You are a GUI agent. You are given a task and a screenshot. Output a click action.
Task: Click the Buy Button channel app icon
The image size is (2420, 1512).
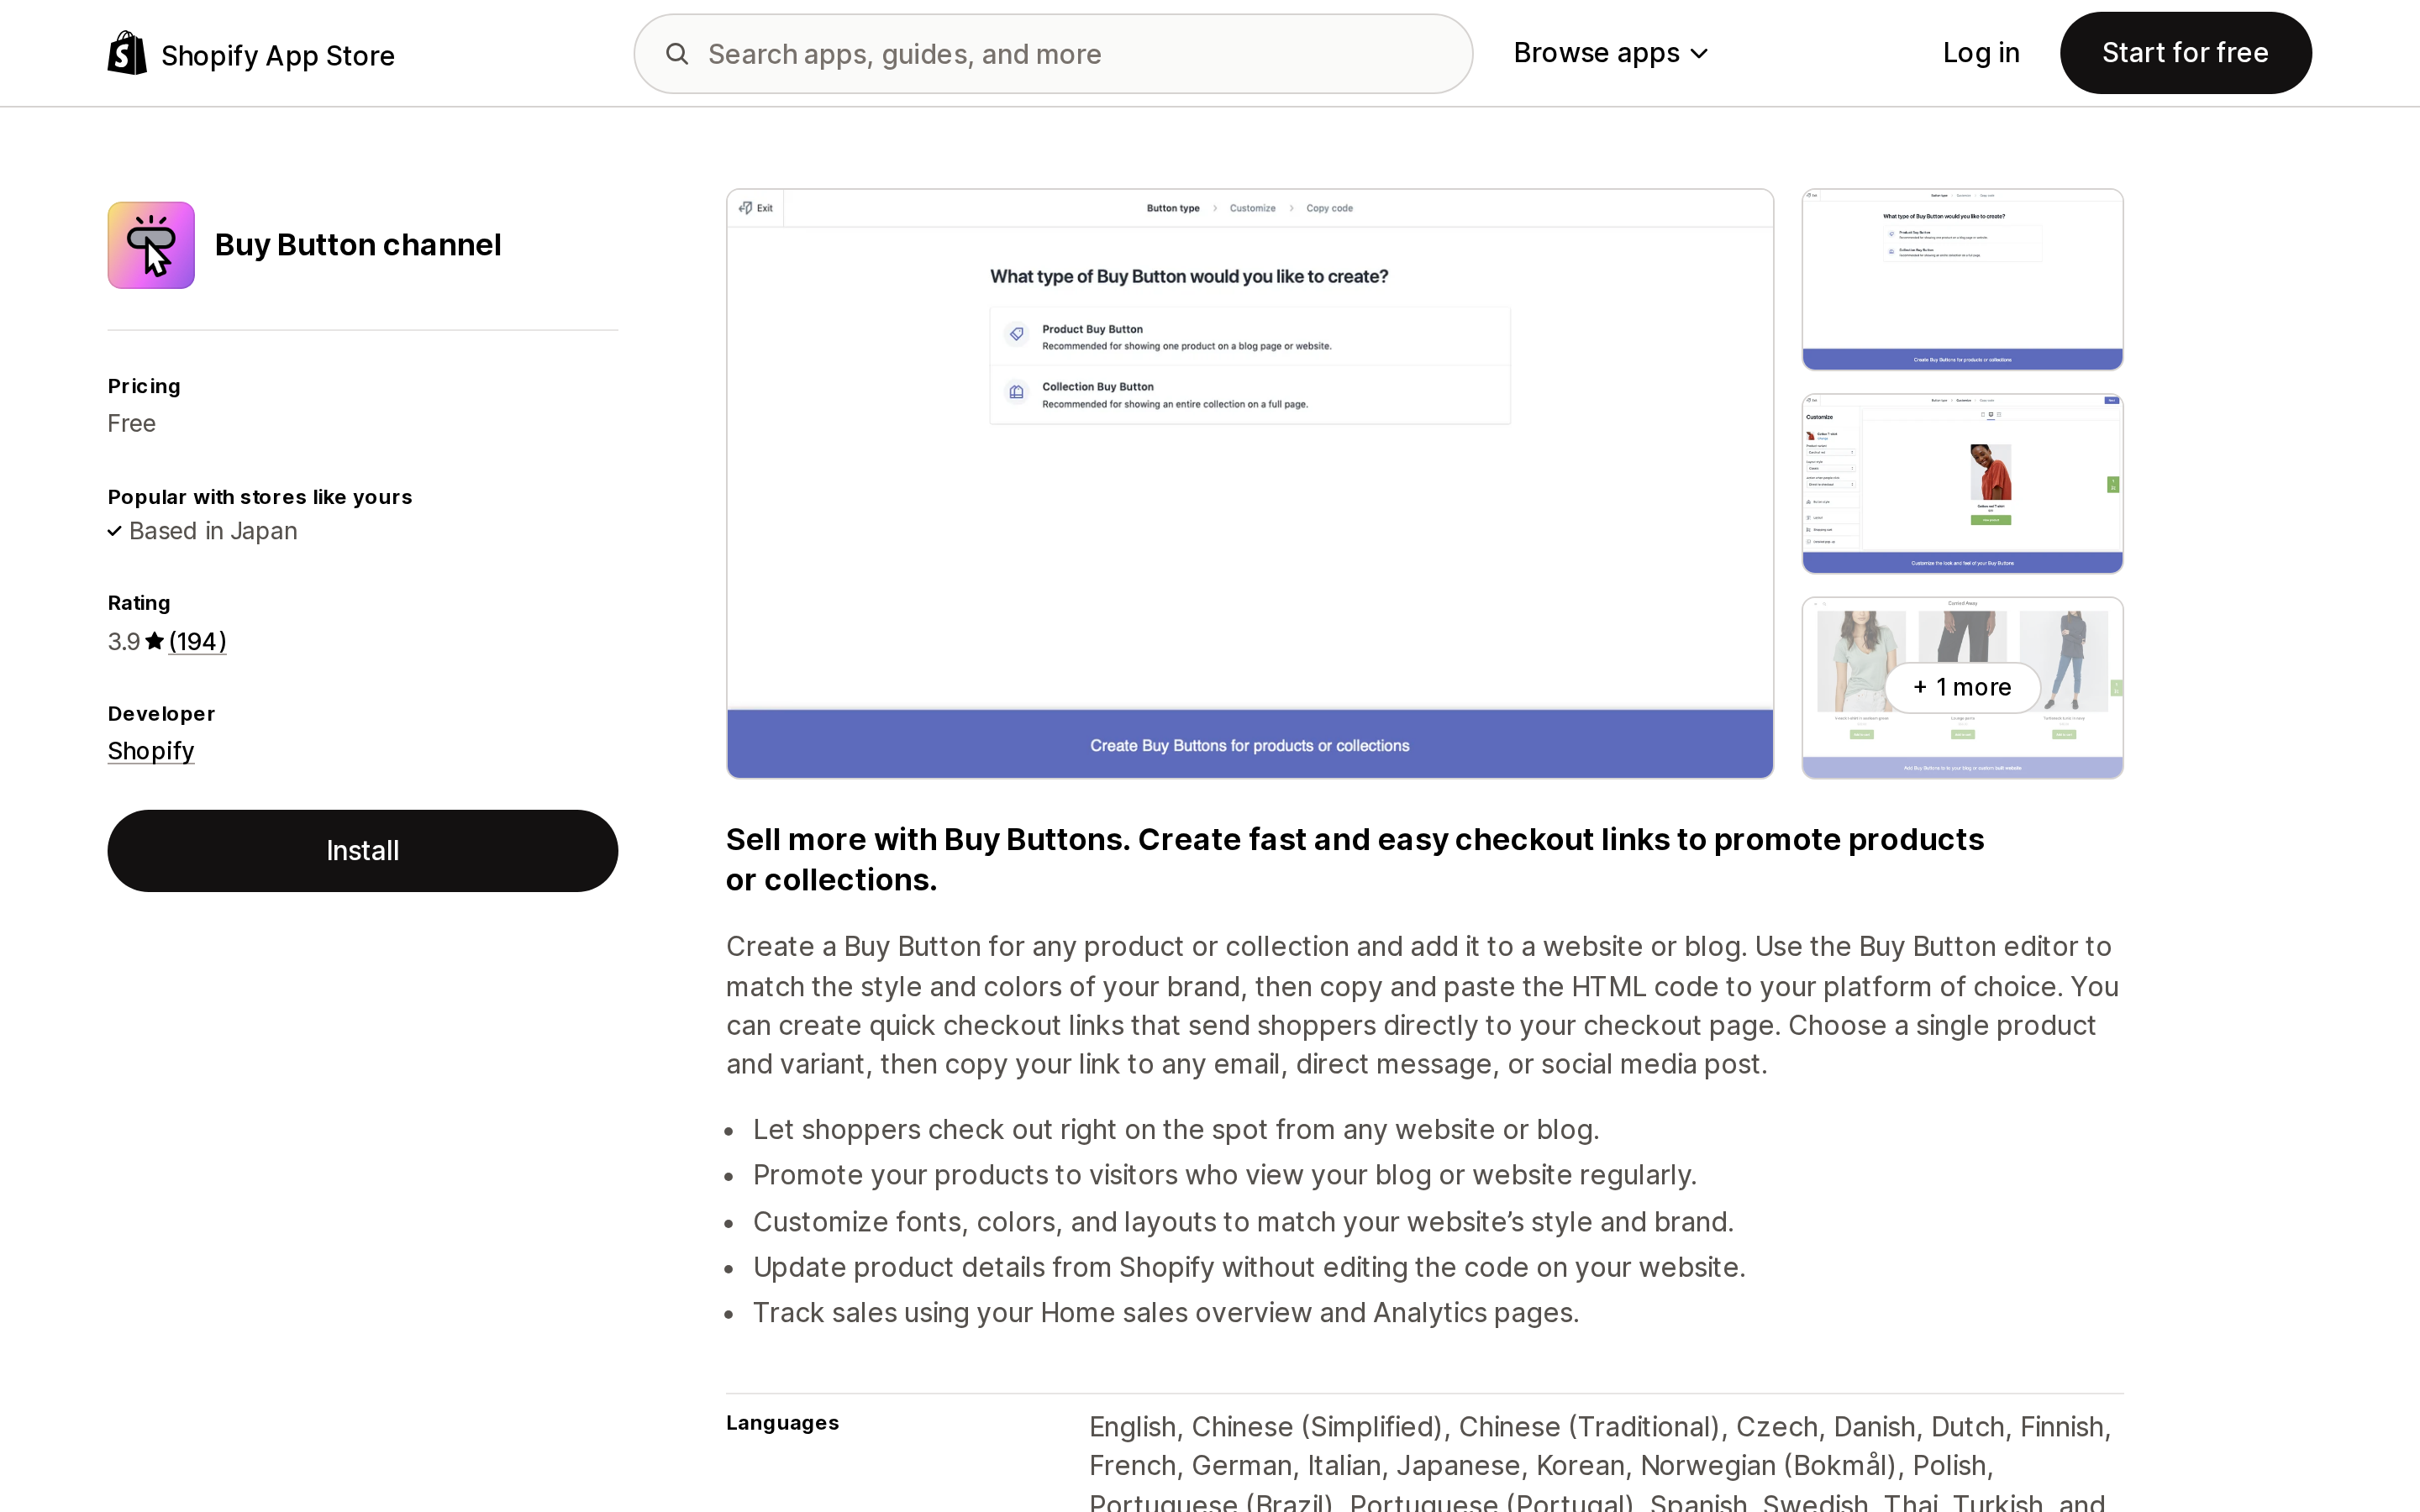click(x=151, y=245)
